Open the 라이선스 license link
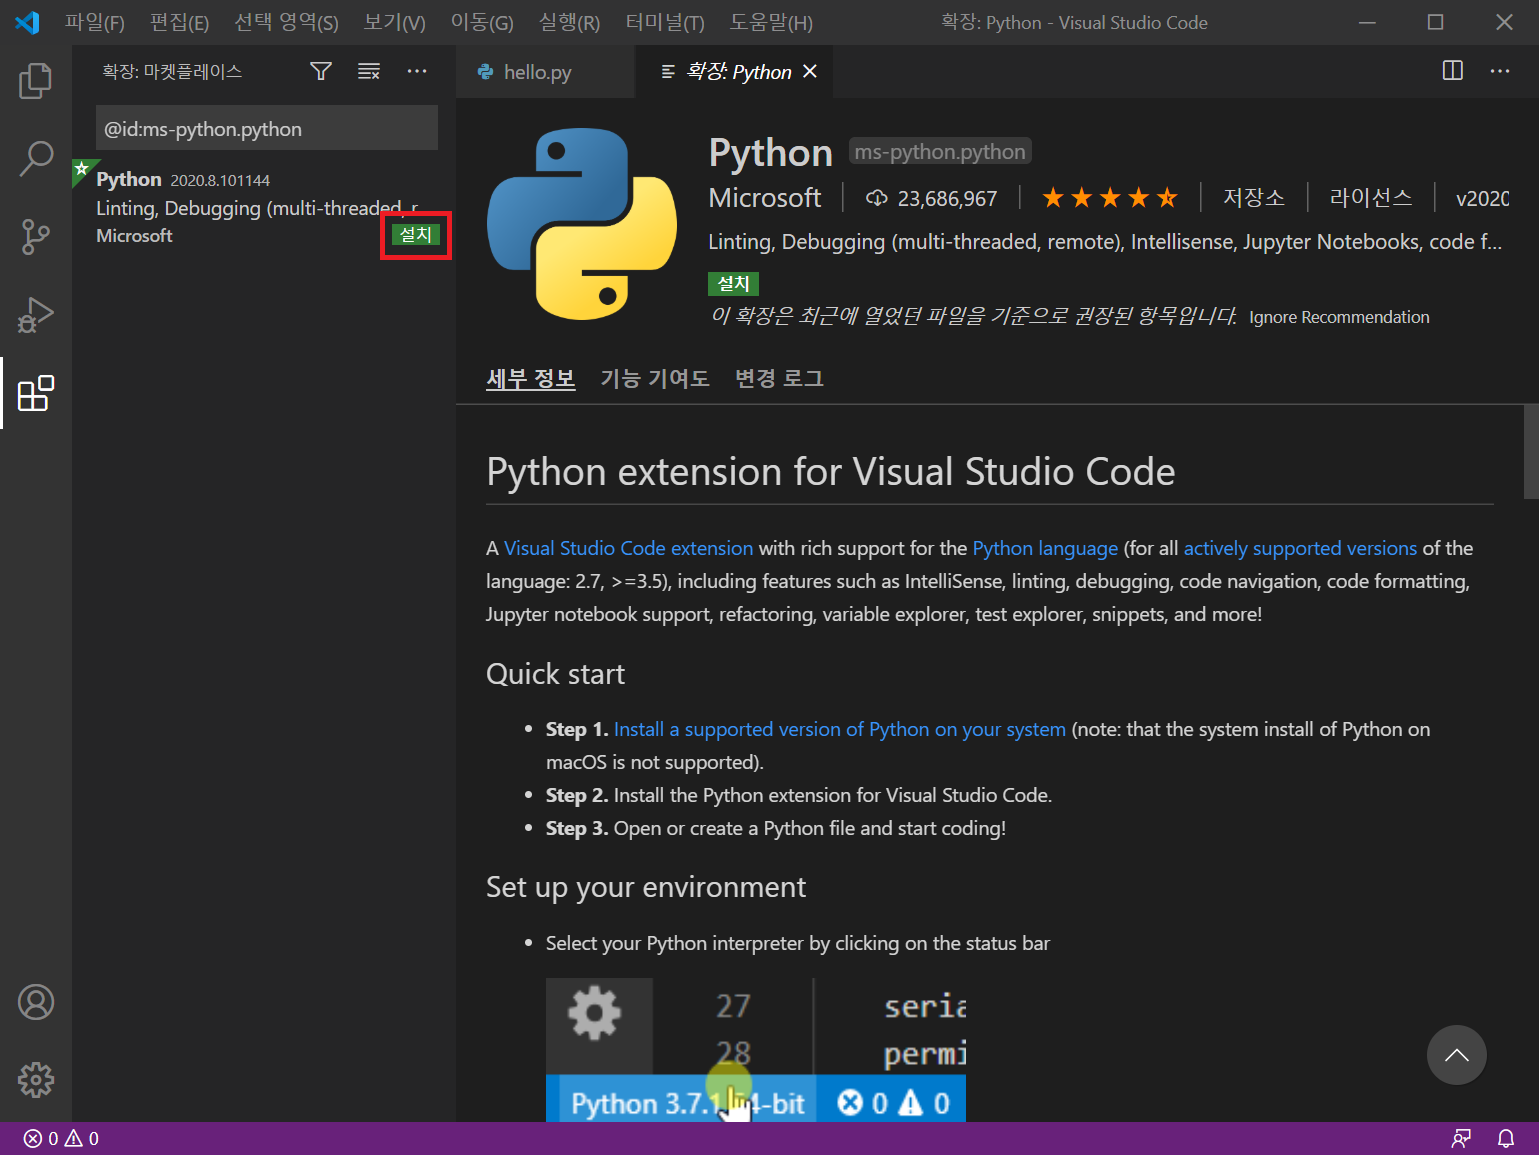Viewport: 1539px width, 1155px height. click(1371, 198)
